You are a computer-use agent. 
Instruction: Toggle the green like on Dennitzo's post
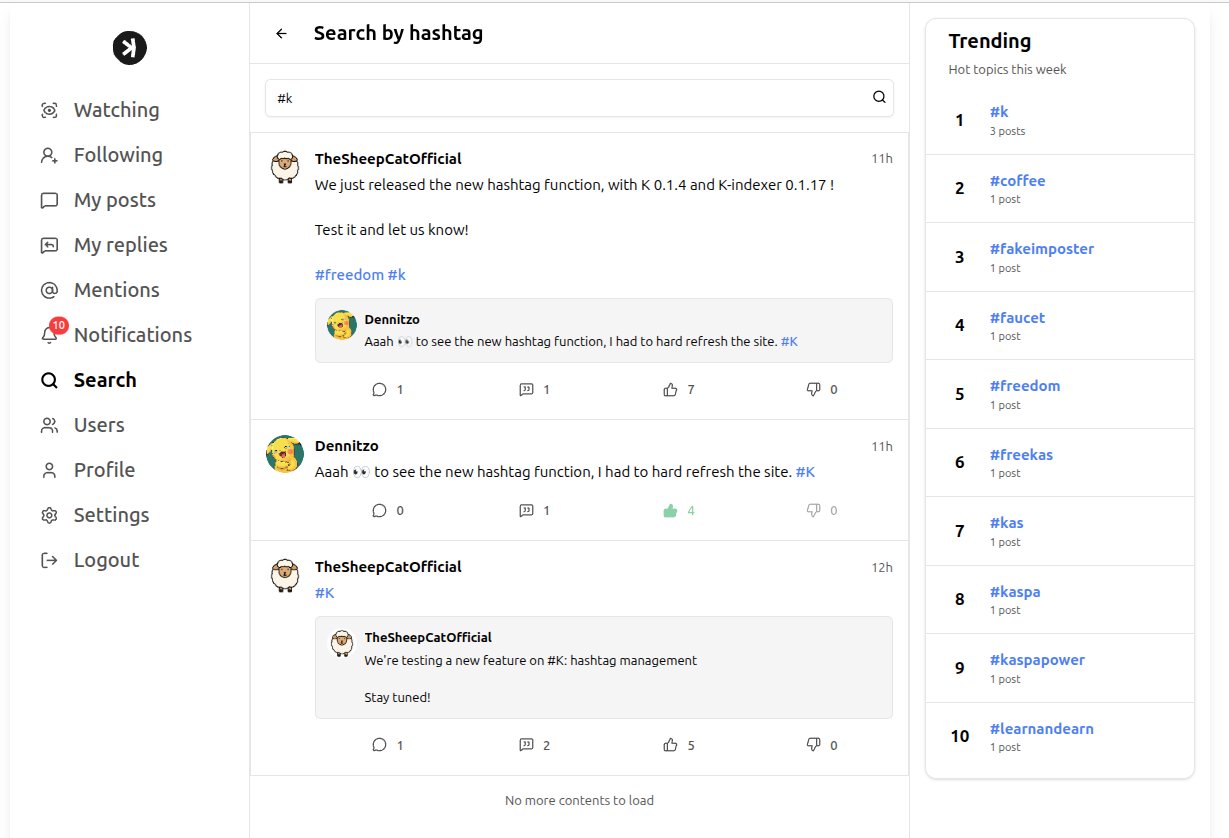point(670,510)
